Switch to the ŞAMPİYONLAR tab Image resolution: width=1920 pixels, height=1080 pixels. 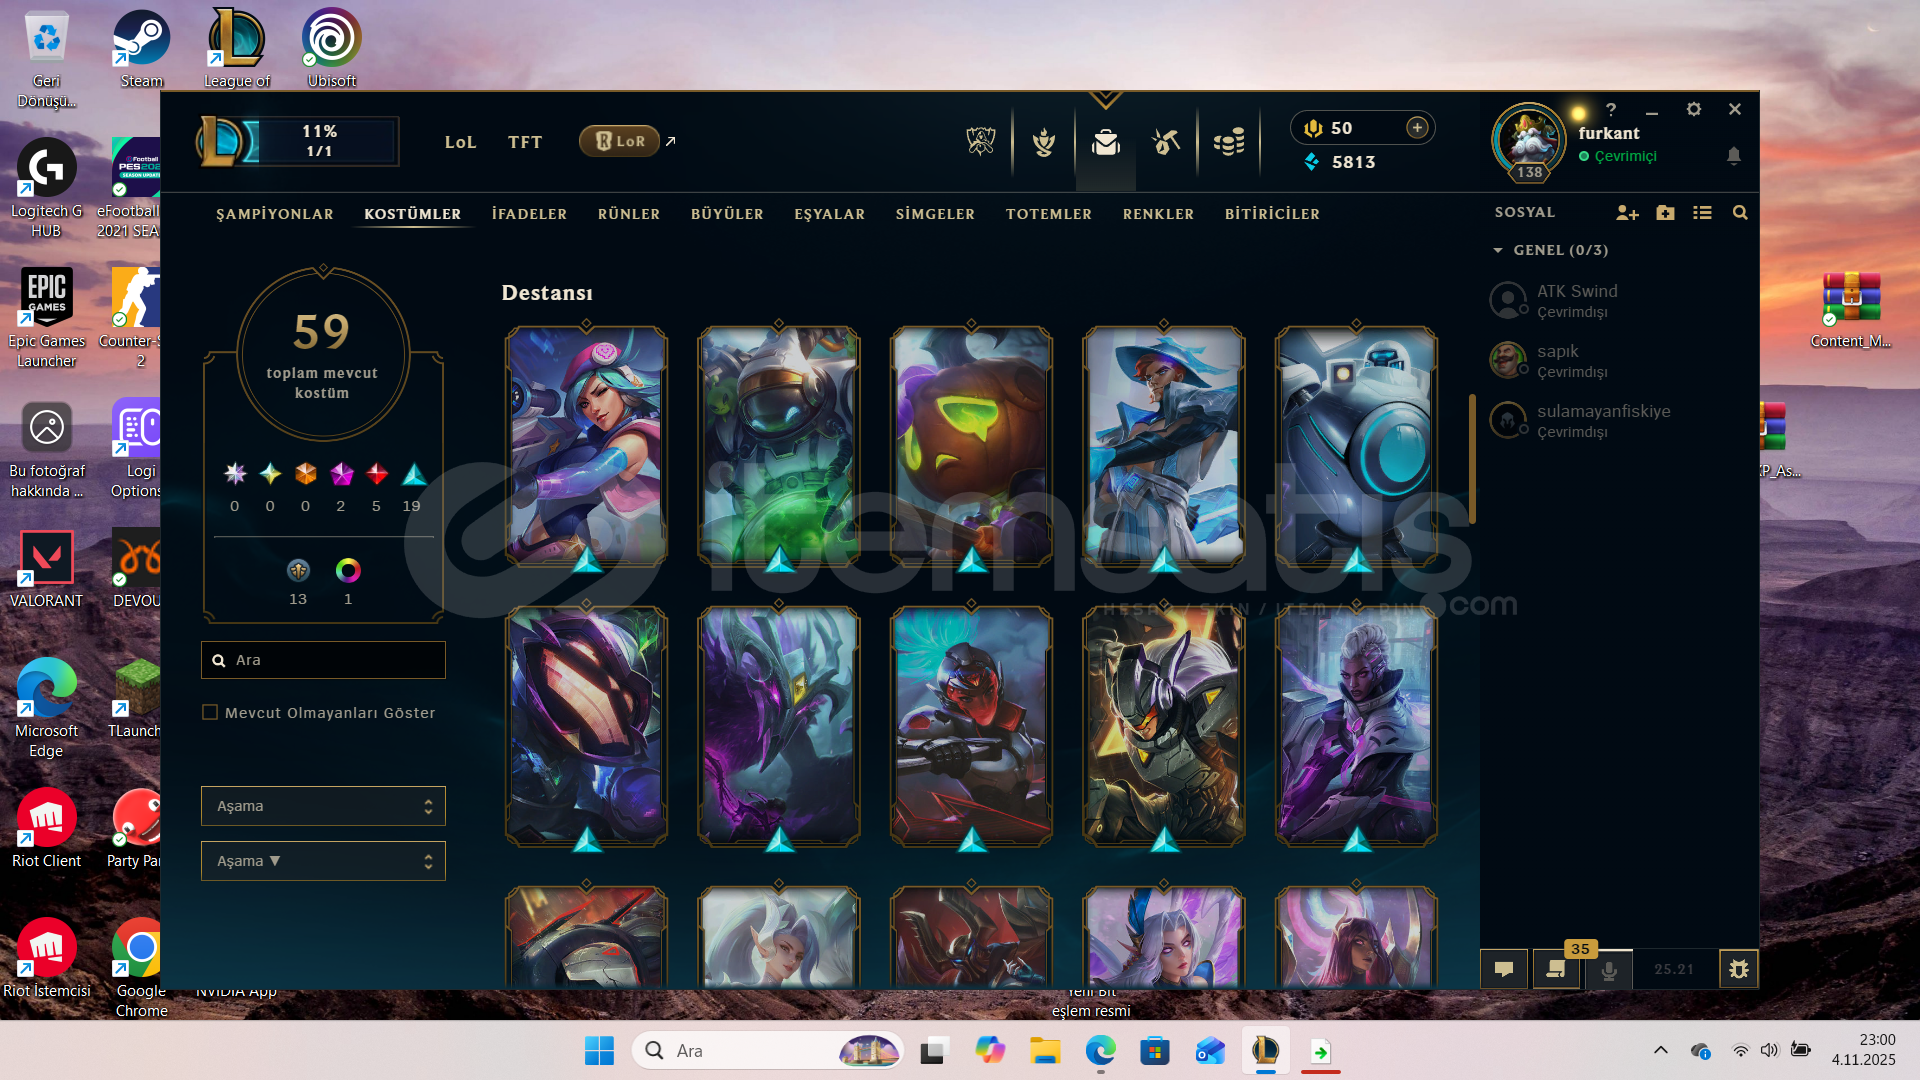(x=275, y=214)
